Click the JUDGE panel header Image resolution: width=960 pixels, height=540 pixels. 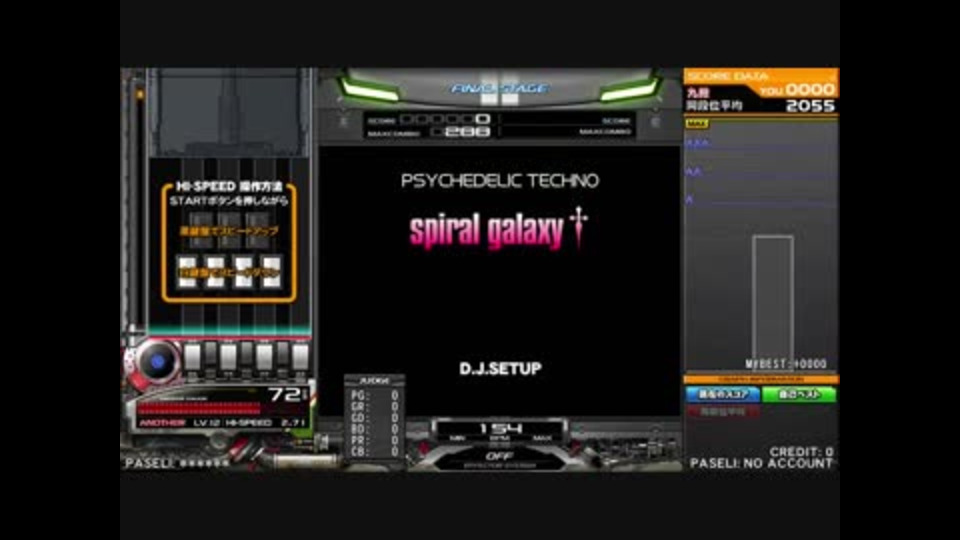tap(374, 381)
